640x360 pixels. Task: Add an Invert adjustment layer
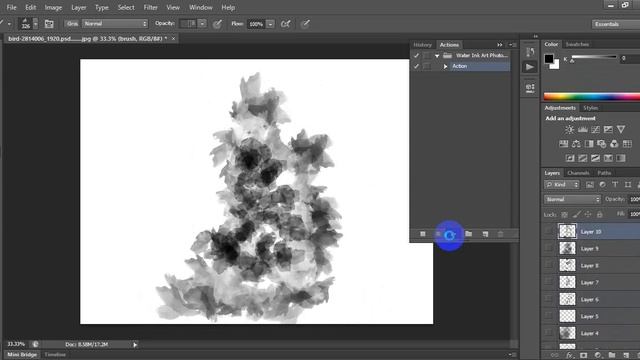tap(570, 158)
